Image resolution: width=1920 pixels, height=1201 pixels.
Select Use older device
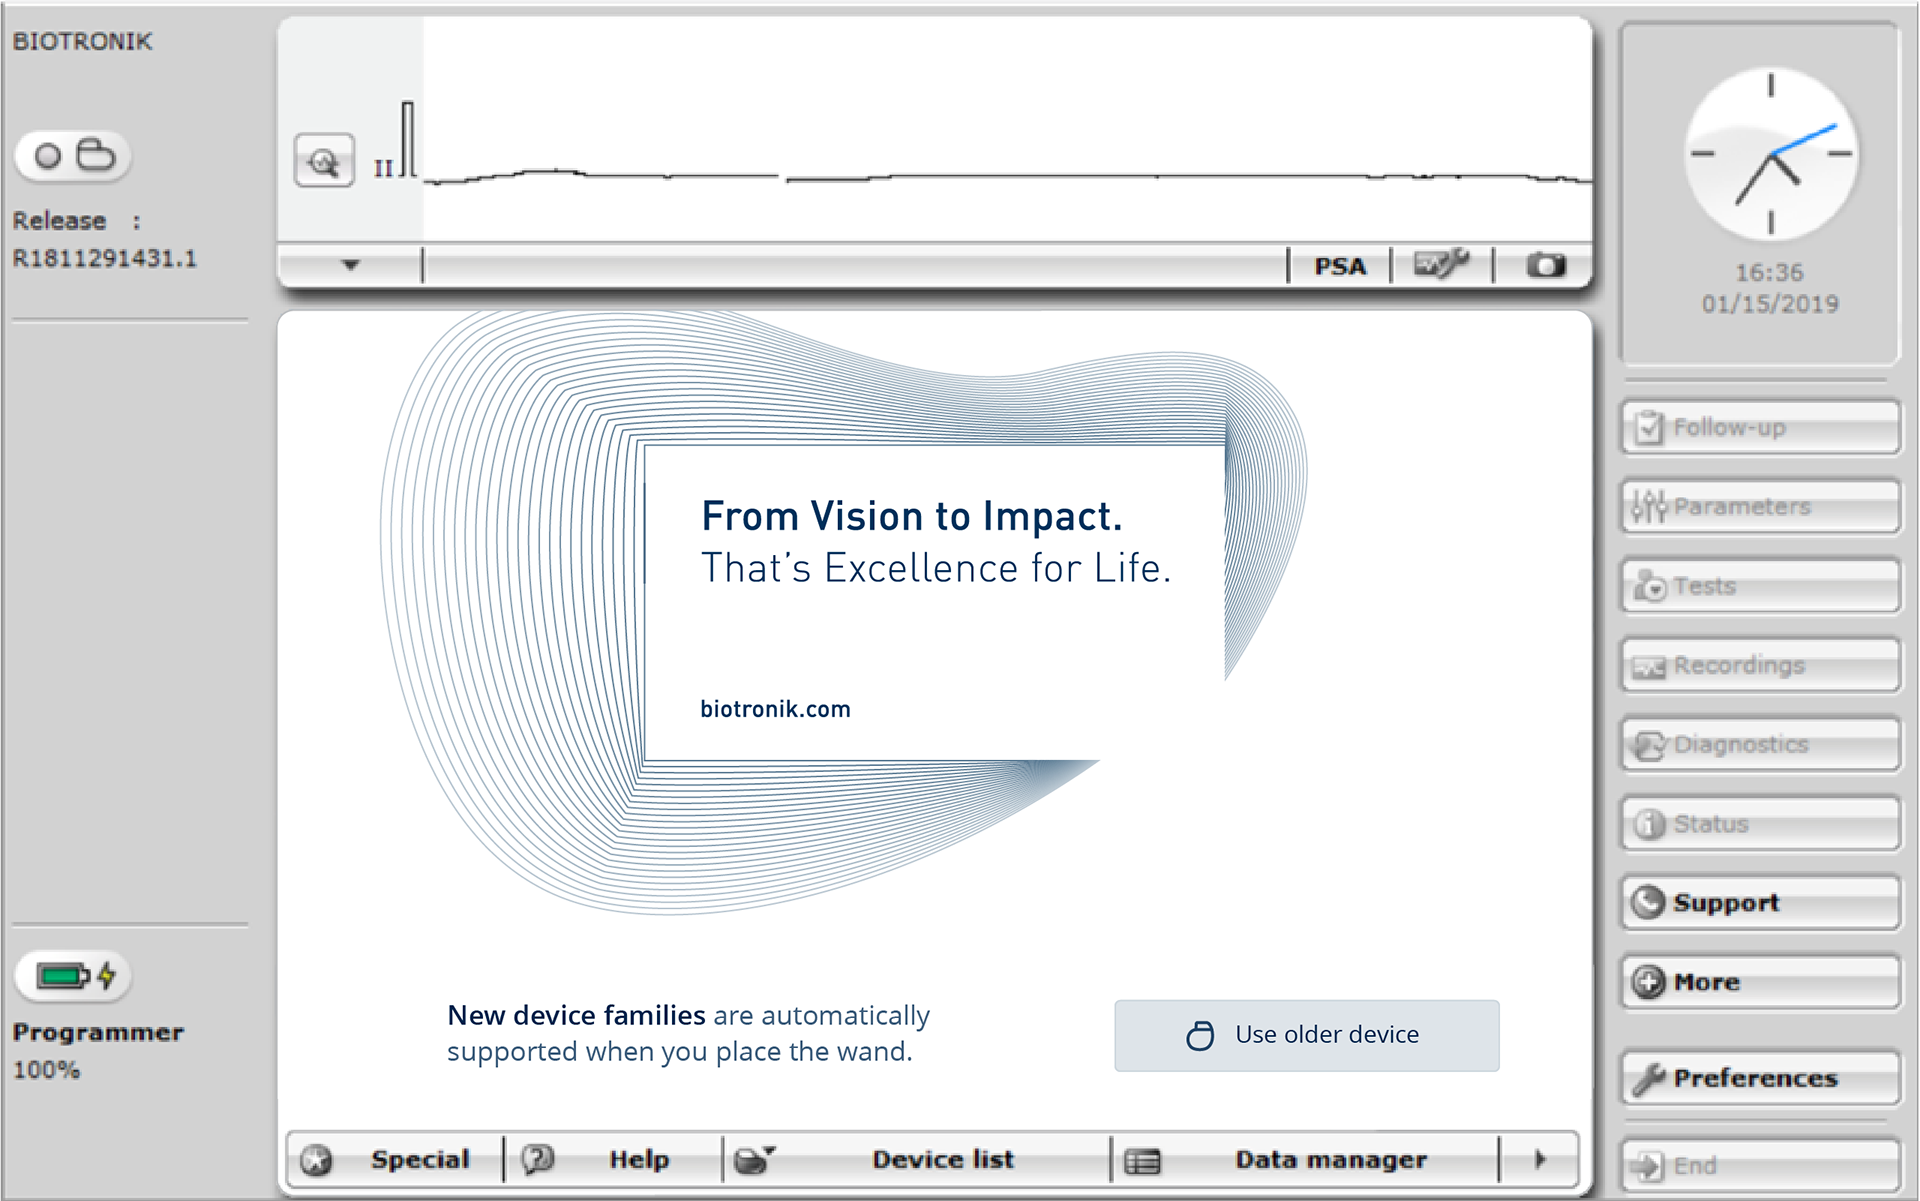pos(1306,1035)
